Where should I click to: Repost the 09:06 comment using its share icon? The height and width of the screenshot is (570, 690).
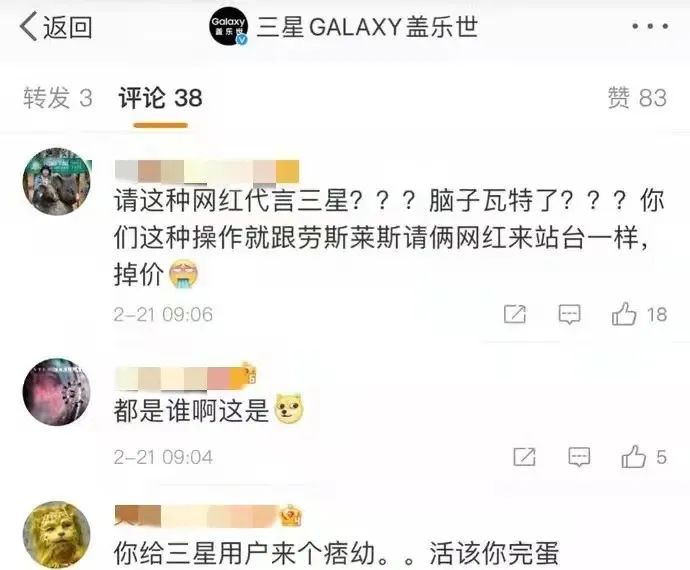tap(515, 314)
